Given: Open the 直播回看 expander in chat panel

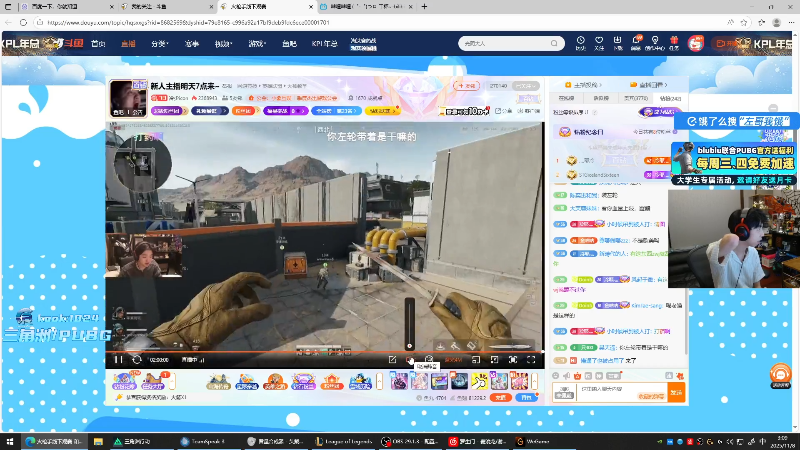Looking at the screenshot, I should [648, 85].
